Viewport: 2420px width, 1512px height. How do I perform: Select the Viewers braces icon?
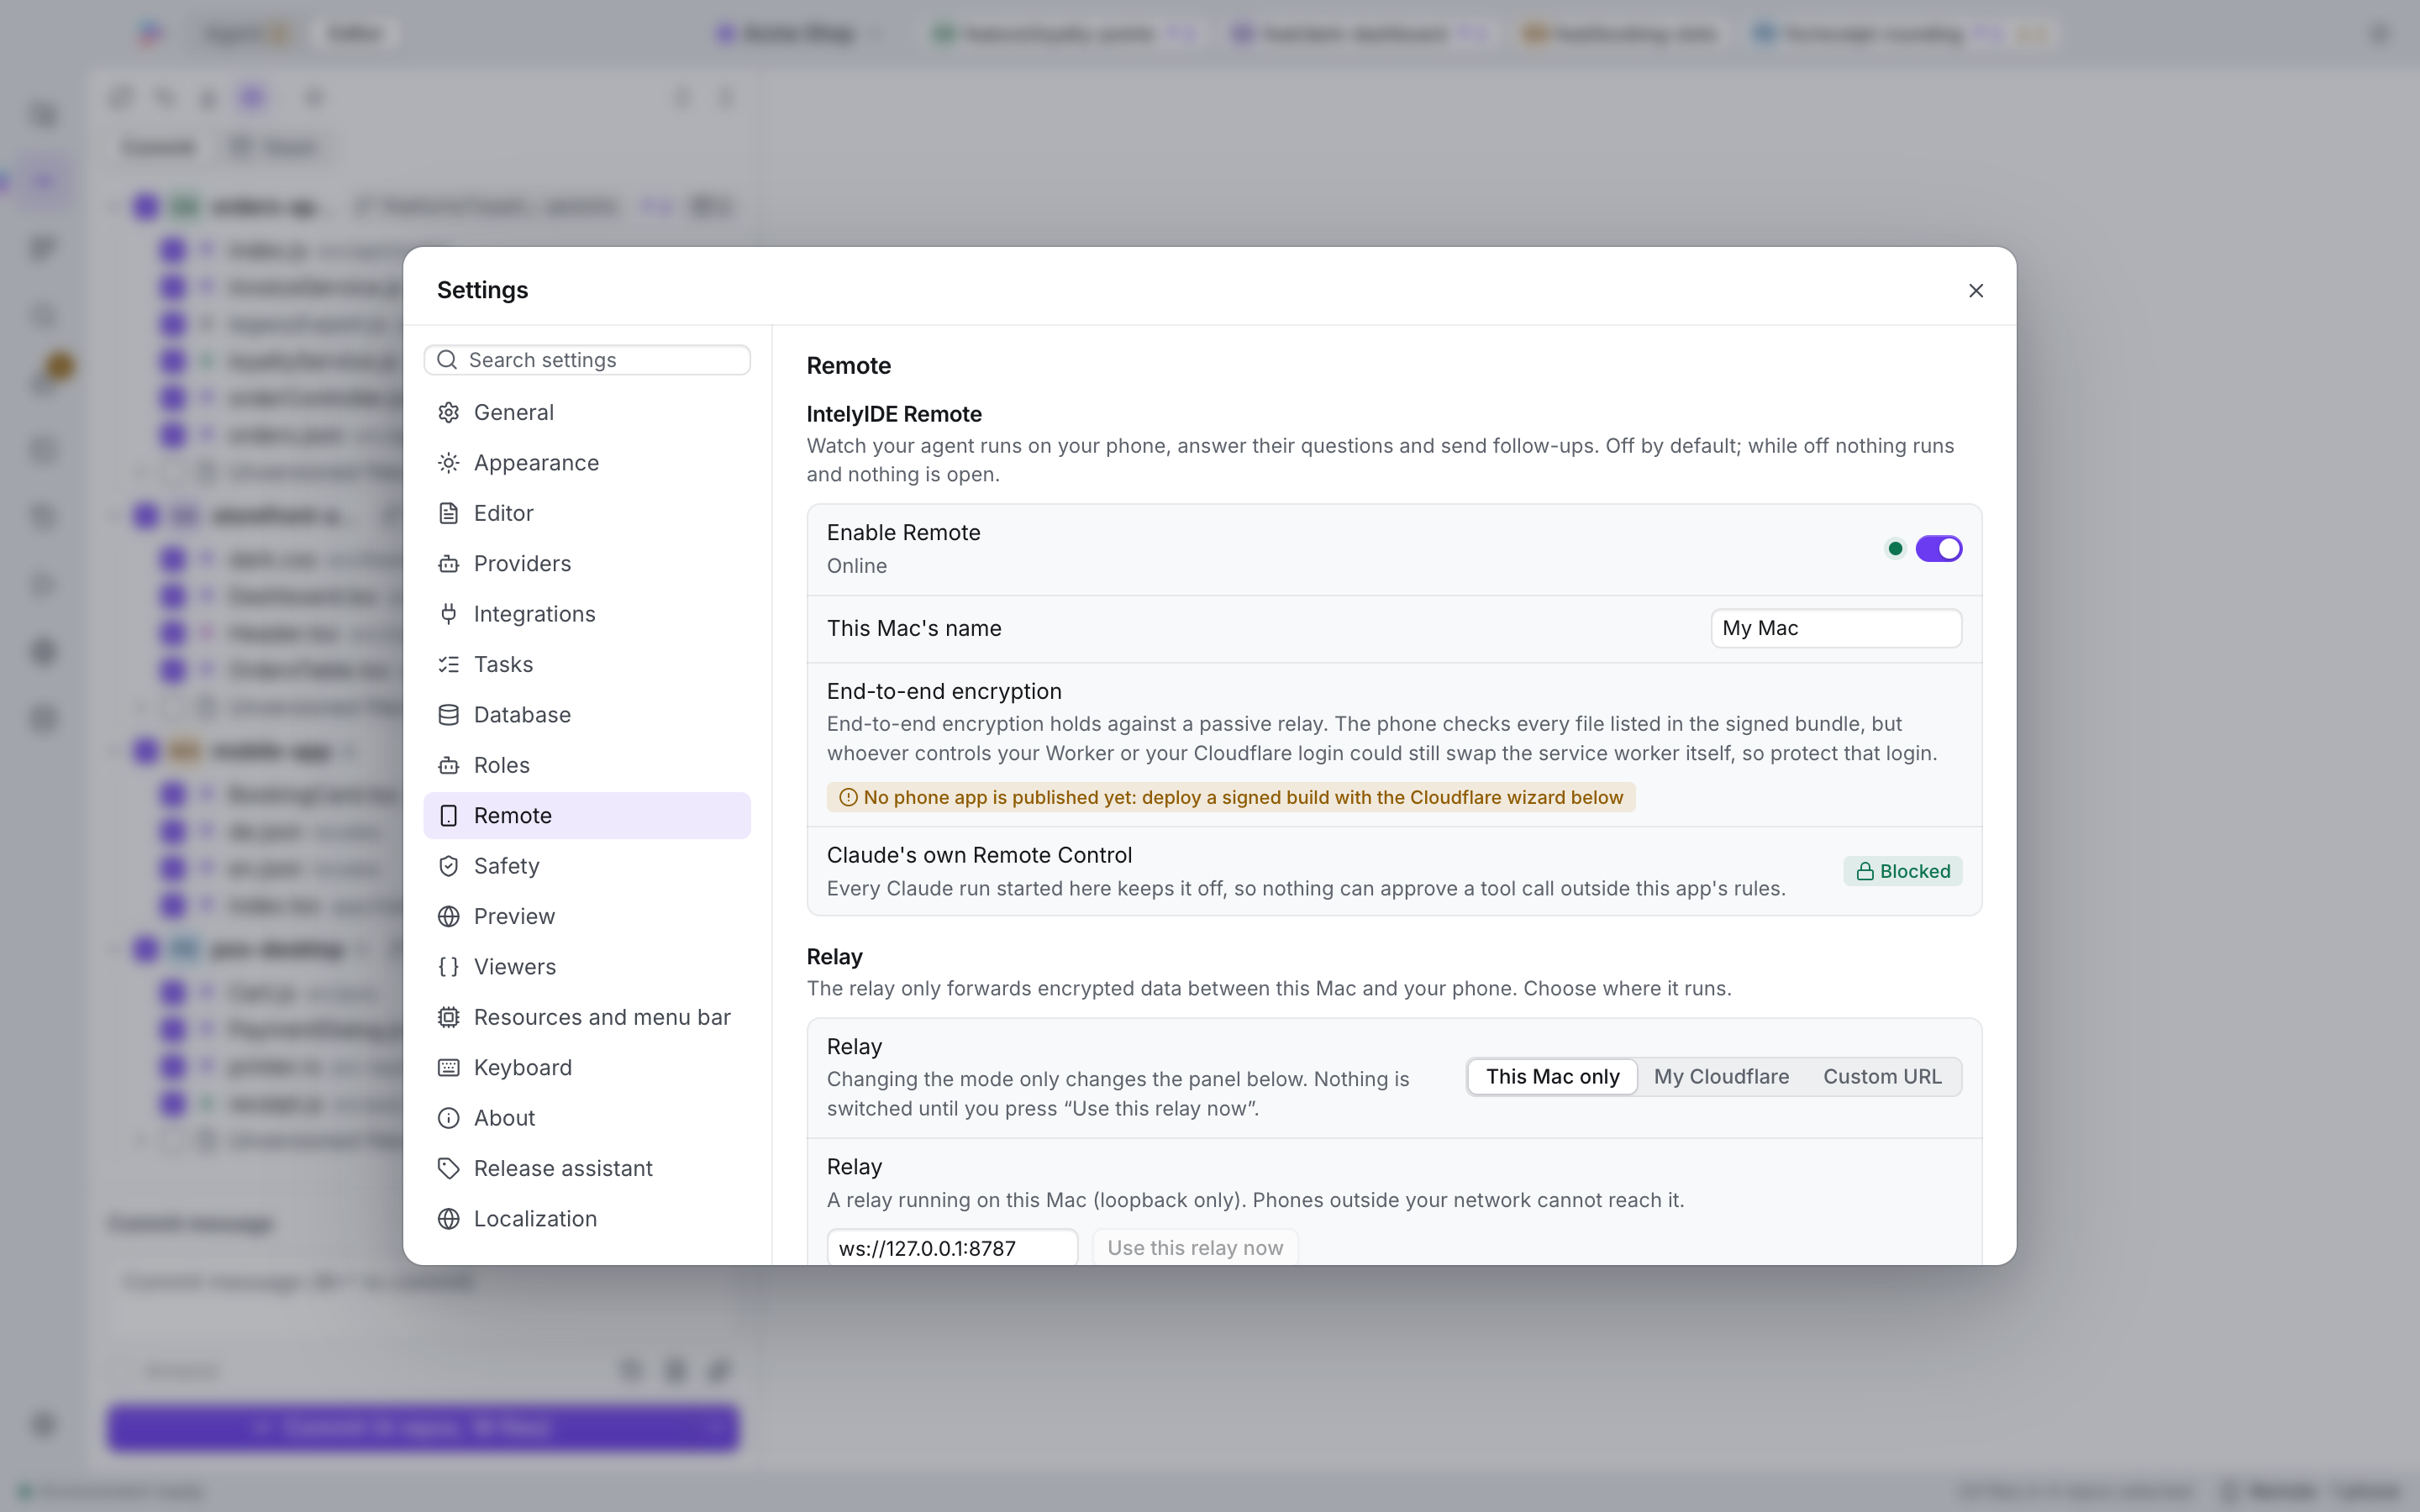click(448, 967)
